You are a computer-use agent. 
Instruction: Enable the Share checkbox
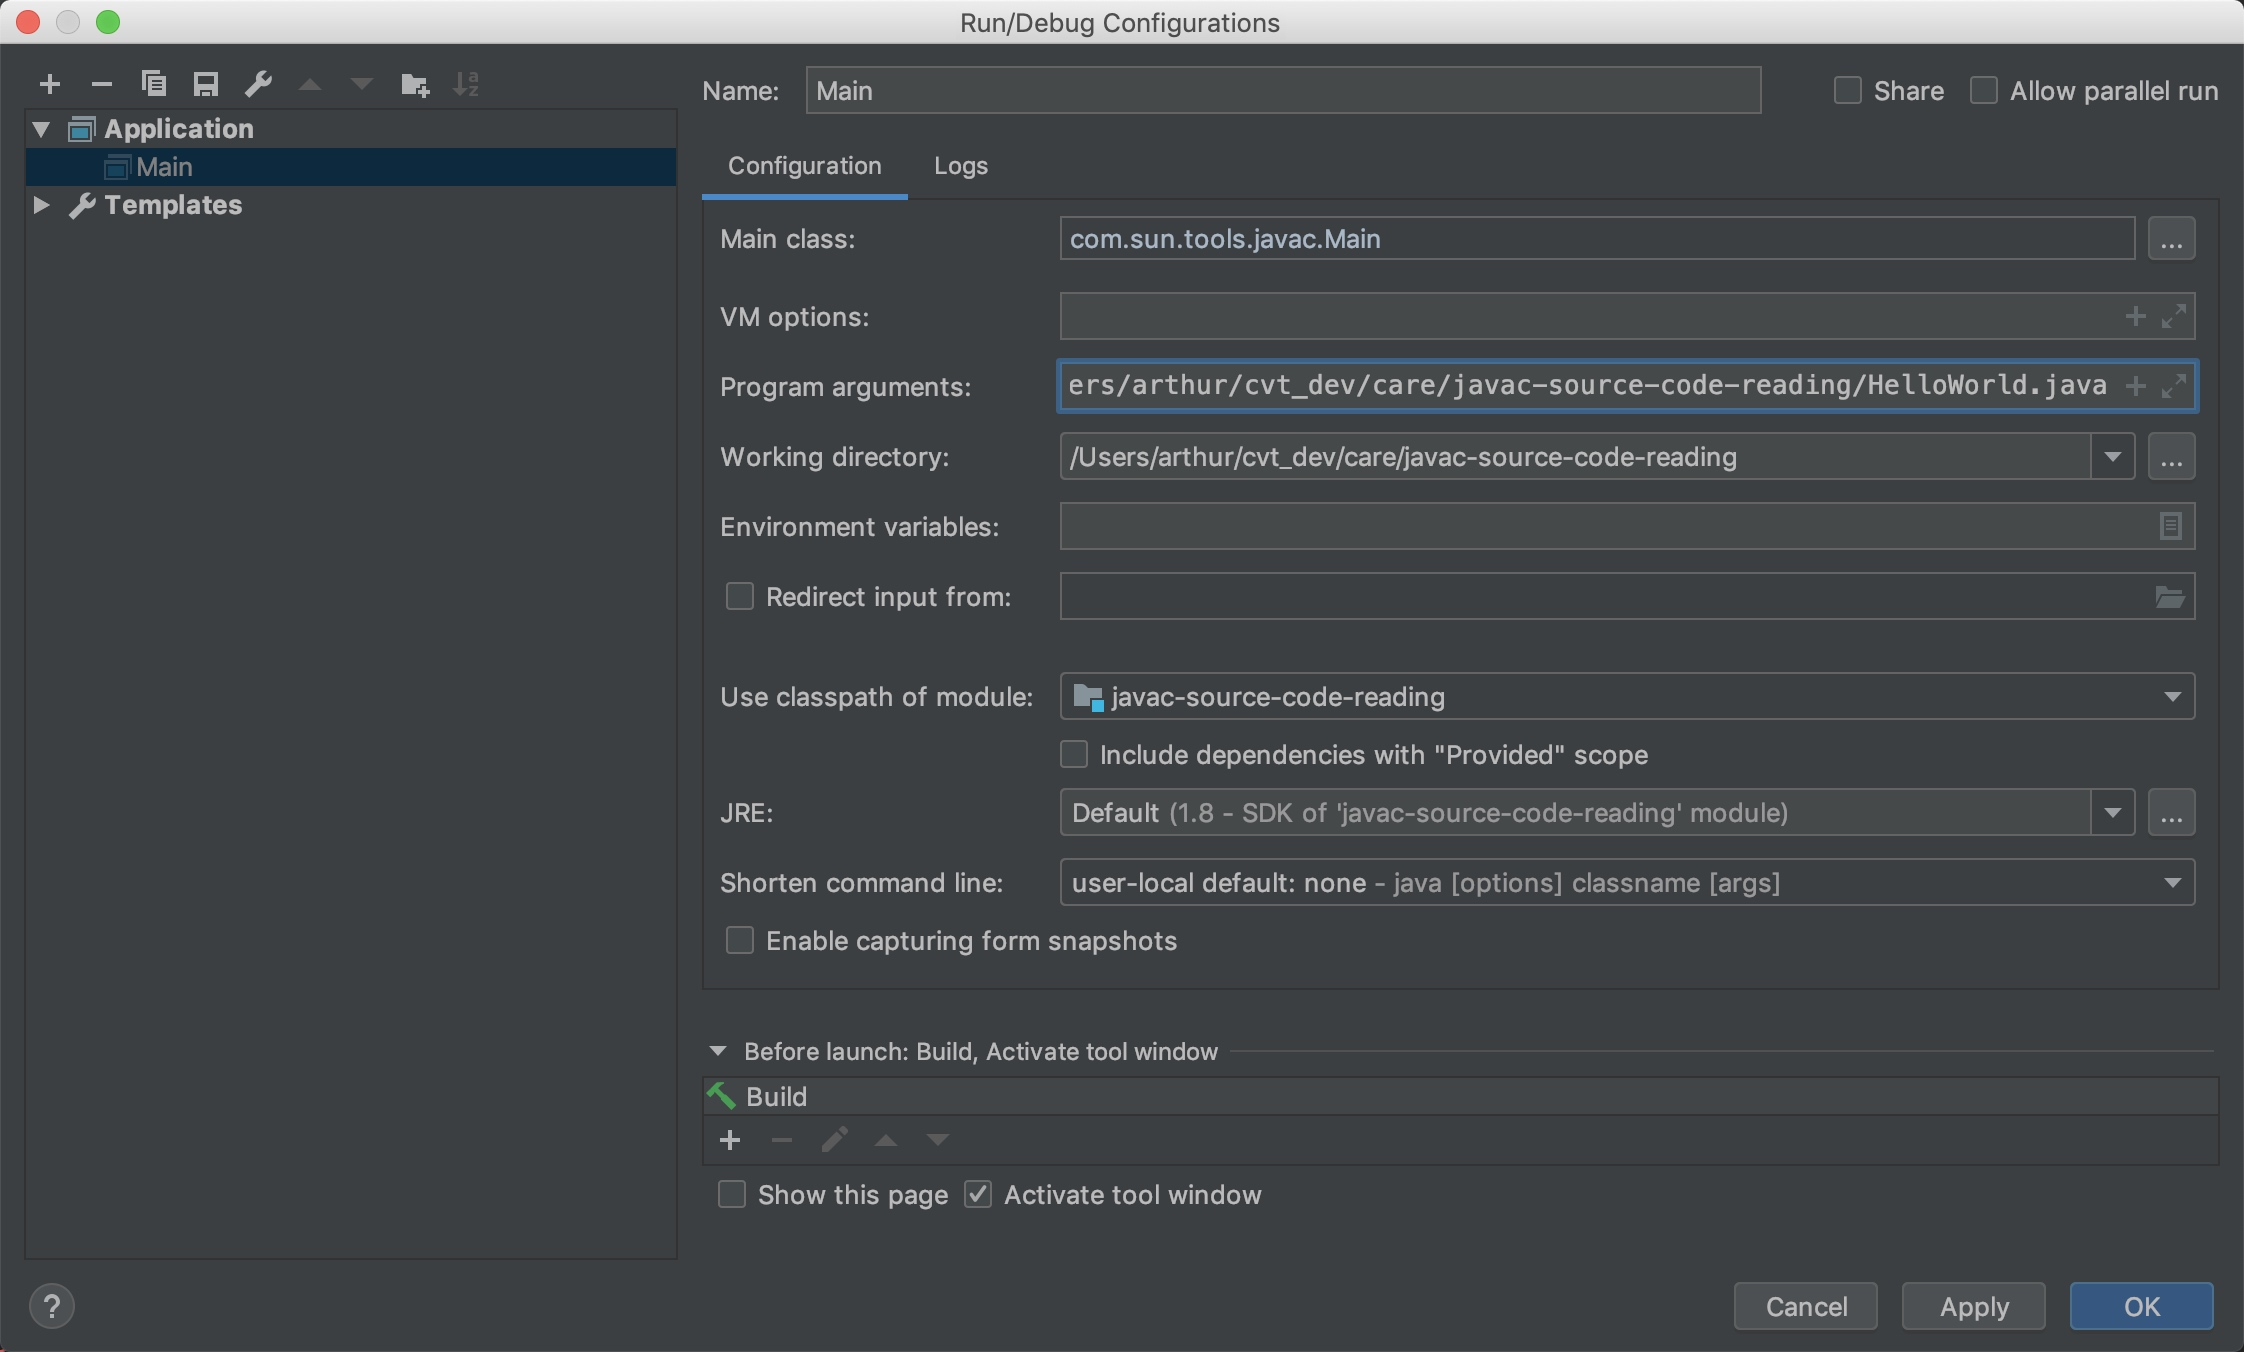[x=1848, y=91]
